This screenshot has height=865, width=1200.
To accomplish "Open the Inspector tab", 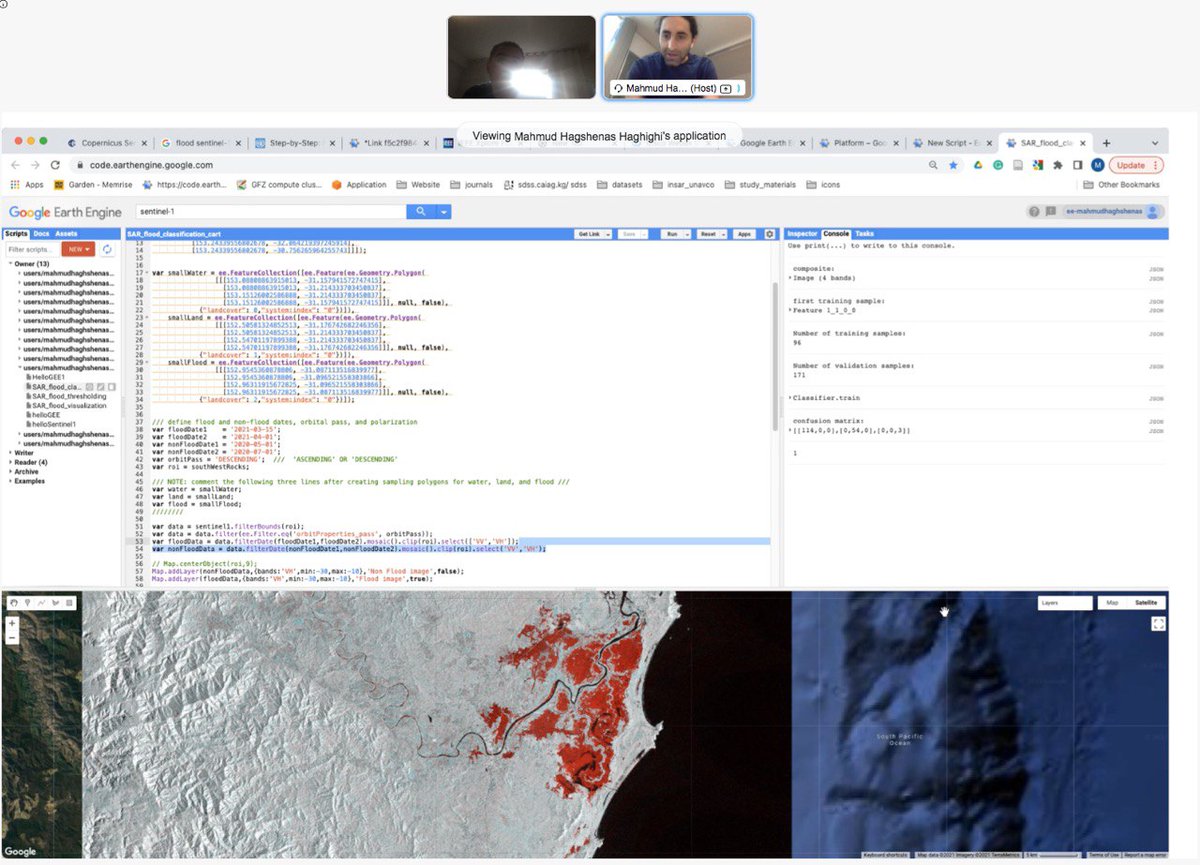I will coord(802,233).
